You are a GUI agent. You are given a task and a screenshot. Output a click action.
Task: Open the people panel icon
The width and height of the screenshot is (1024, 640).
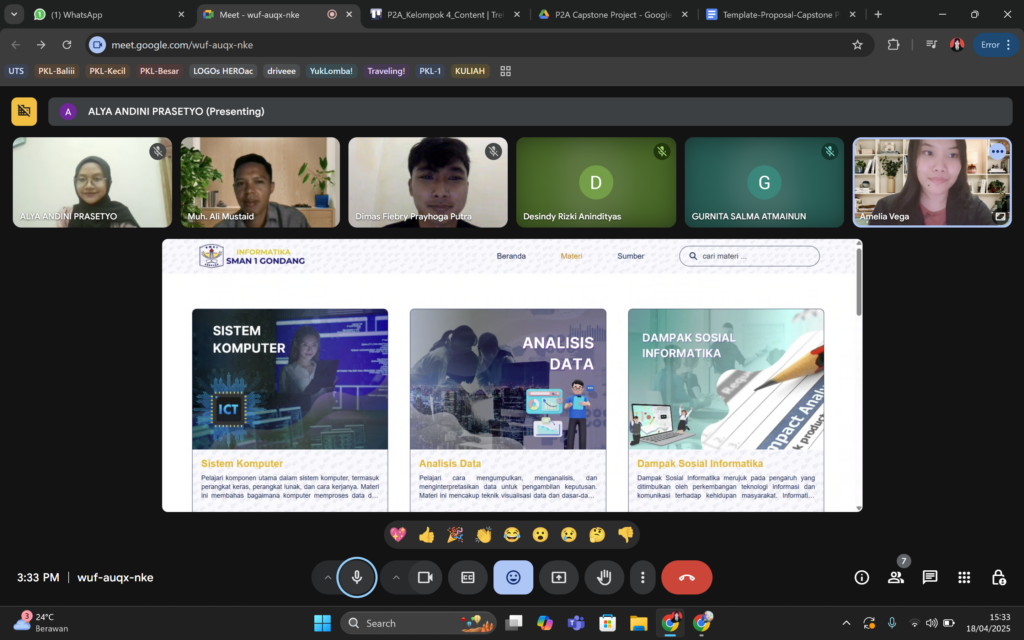[895, 577]
